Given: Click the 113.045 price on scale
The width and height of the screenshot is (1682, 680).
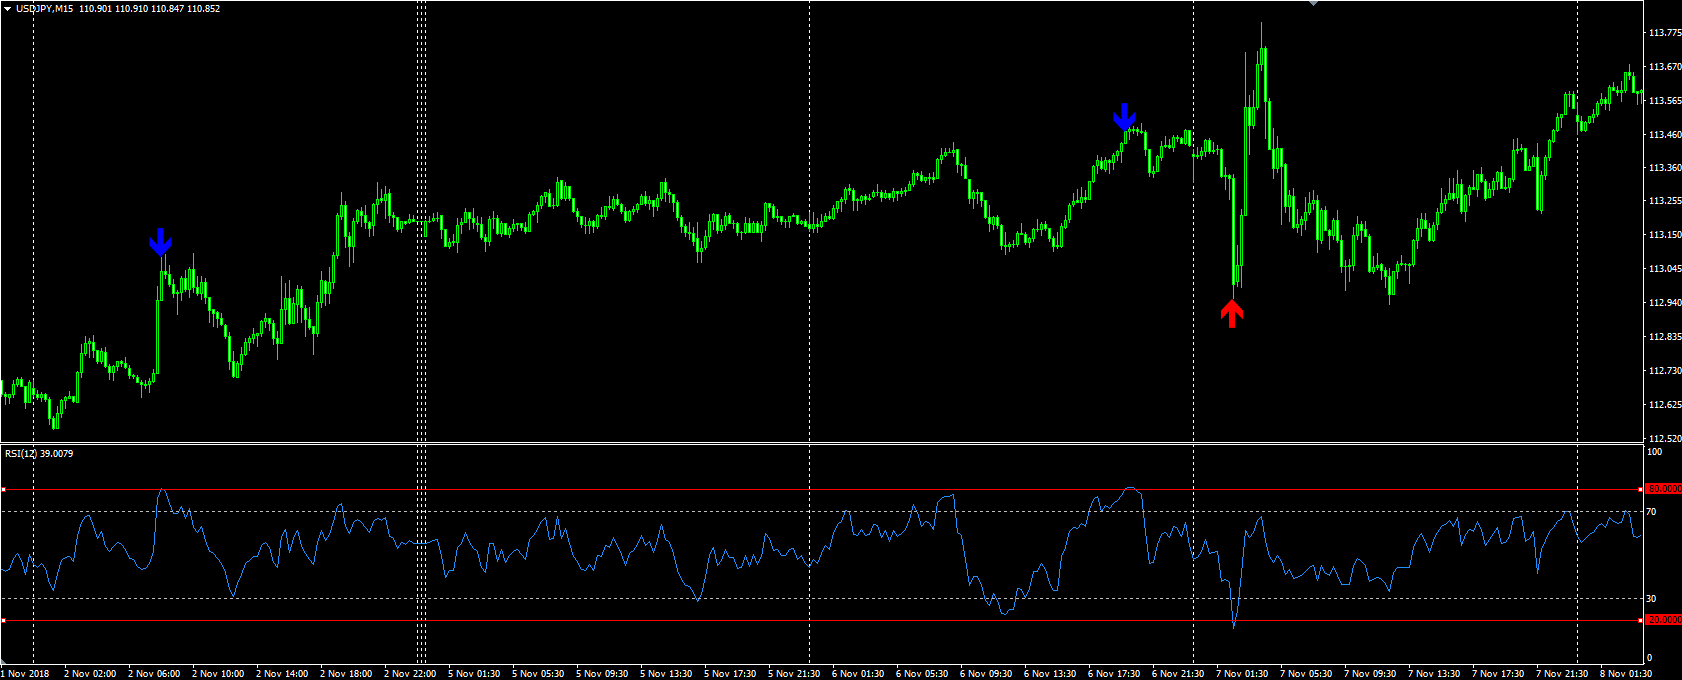Looking at the screenshot, I should coord(1665,269).
